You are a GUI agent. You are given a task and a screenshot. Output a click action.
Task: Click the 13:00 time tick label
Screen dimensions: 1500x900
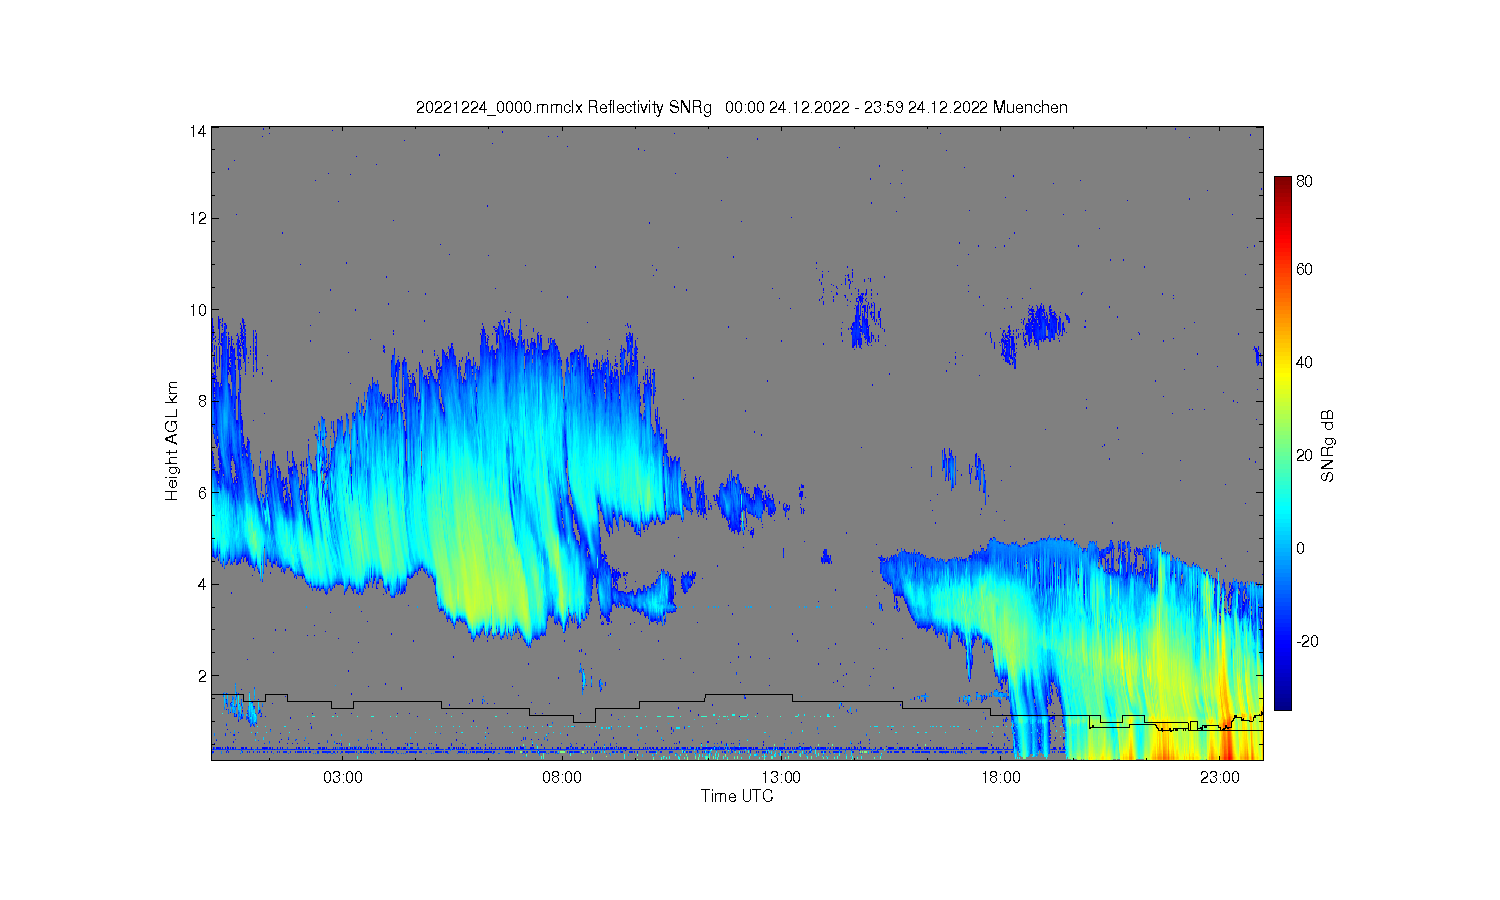781,777
